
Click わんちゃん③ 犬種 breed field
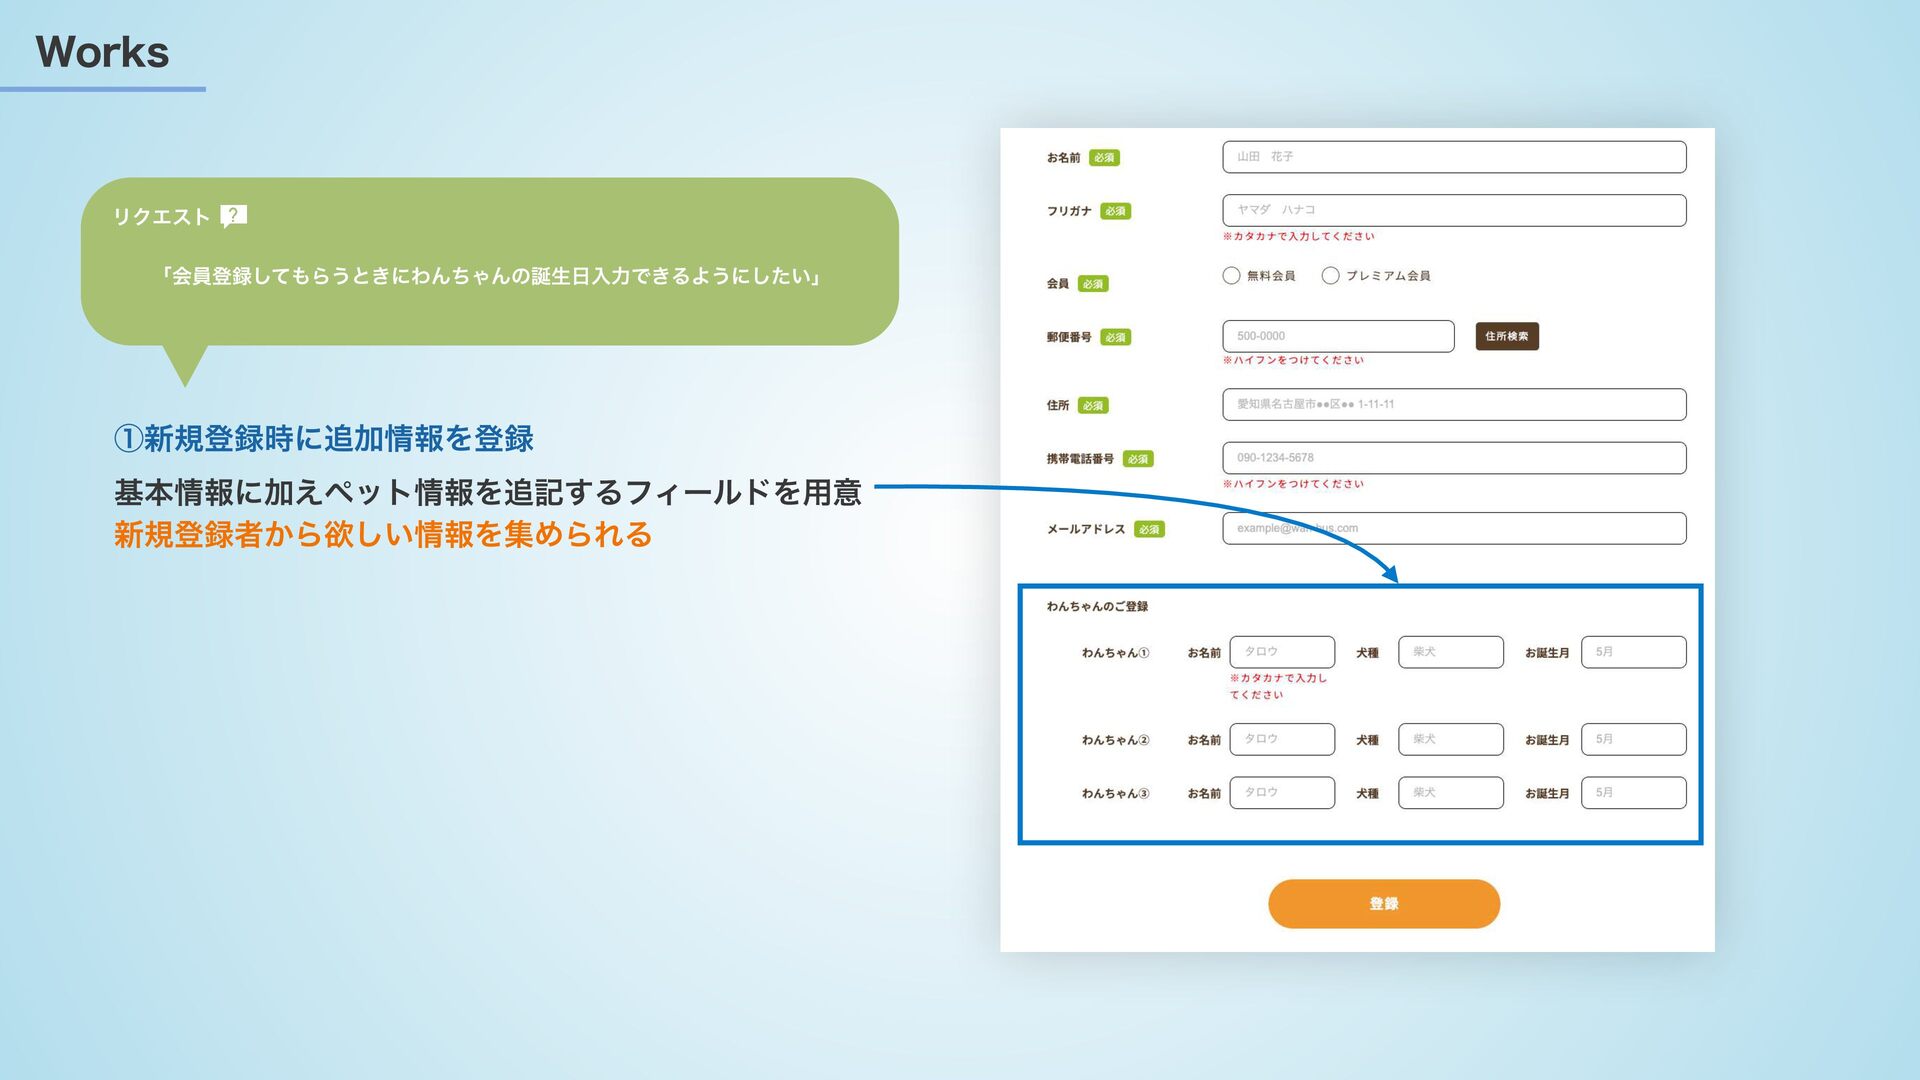pyautogui.click(x=1450, y=793)
